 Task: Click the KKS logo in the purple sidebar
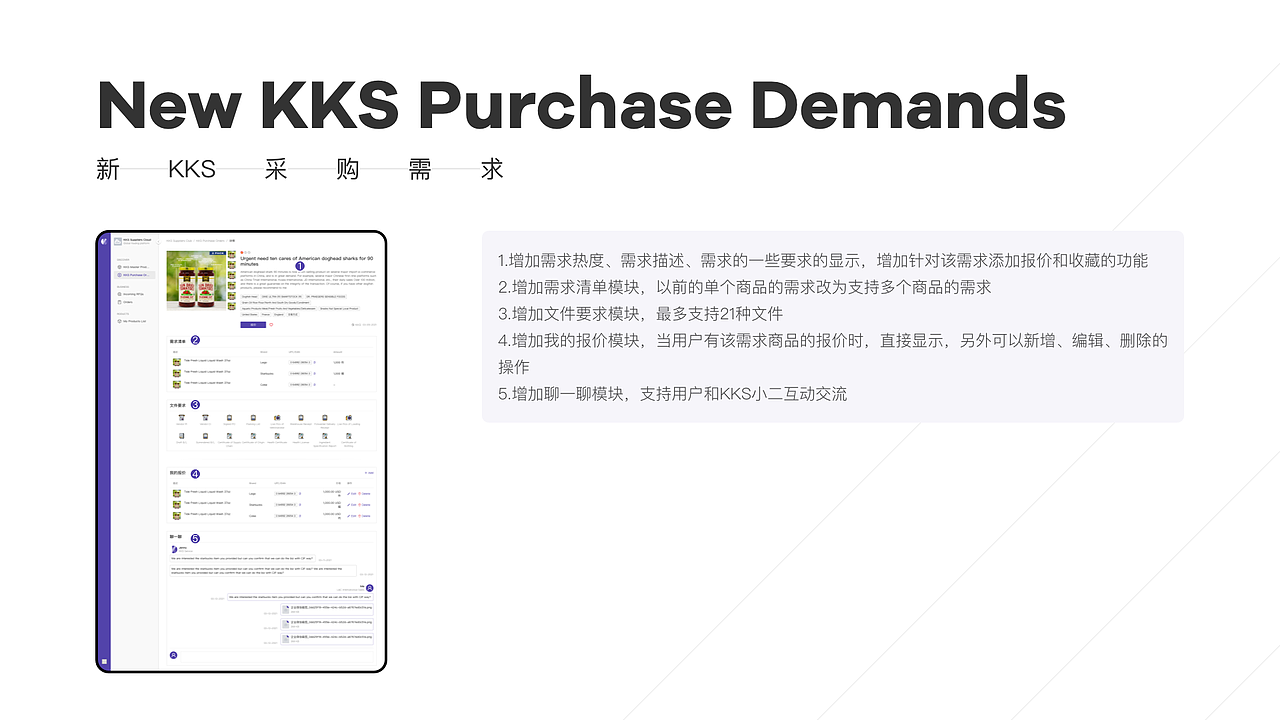(x=104, y=241)
